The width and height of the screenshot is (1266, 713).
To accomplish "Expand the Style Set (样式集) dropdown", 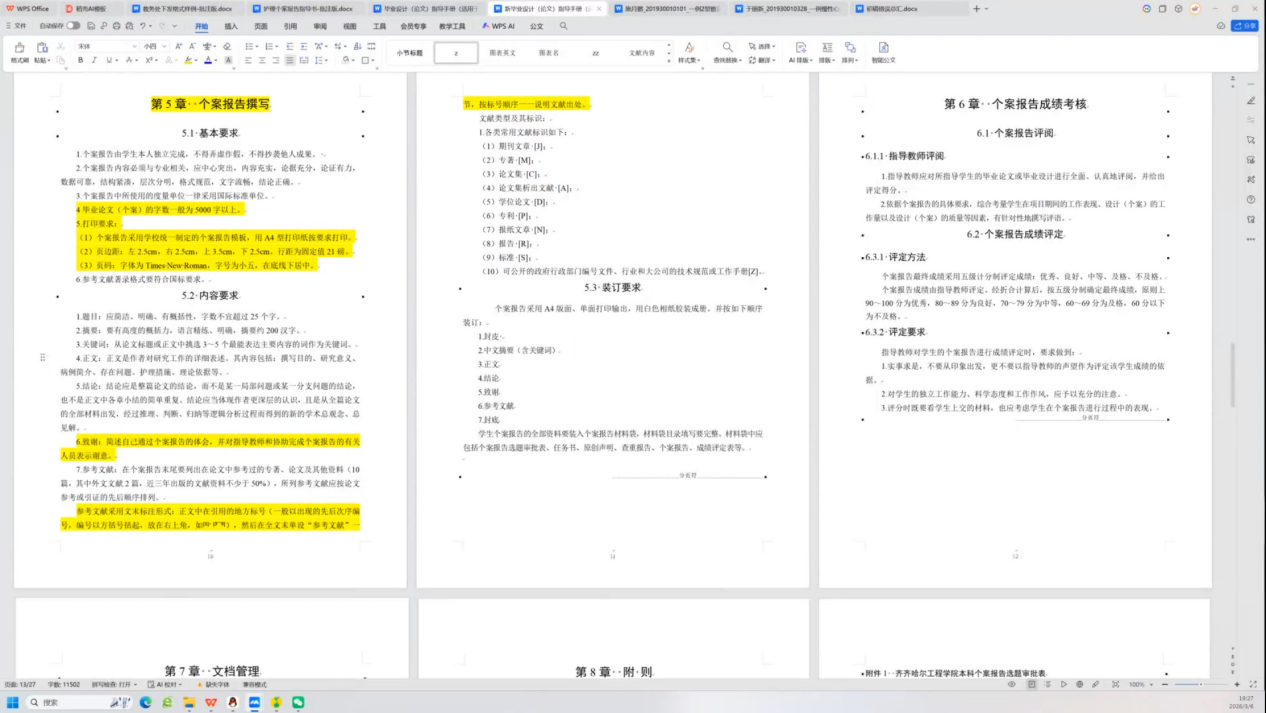I will tap(688, 53).
